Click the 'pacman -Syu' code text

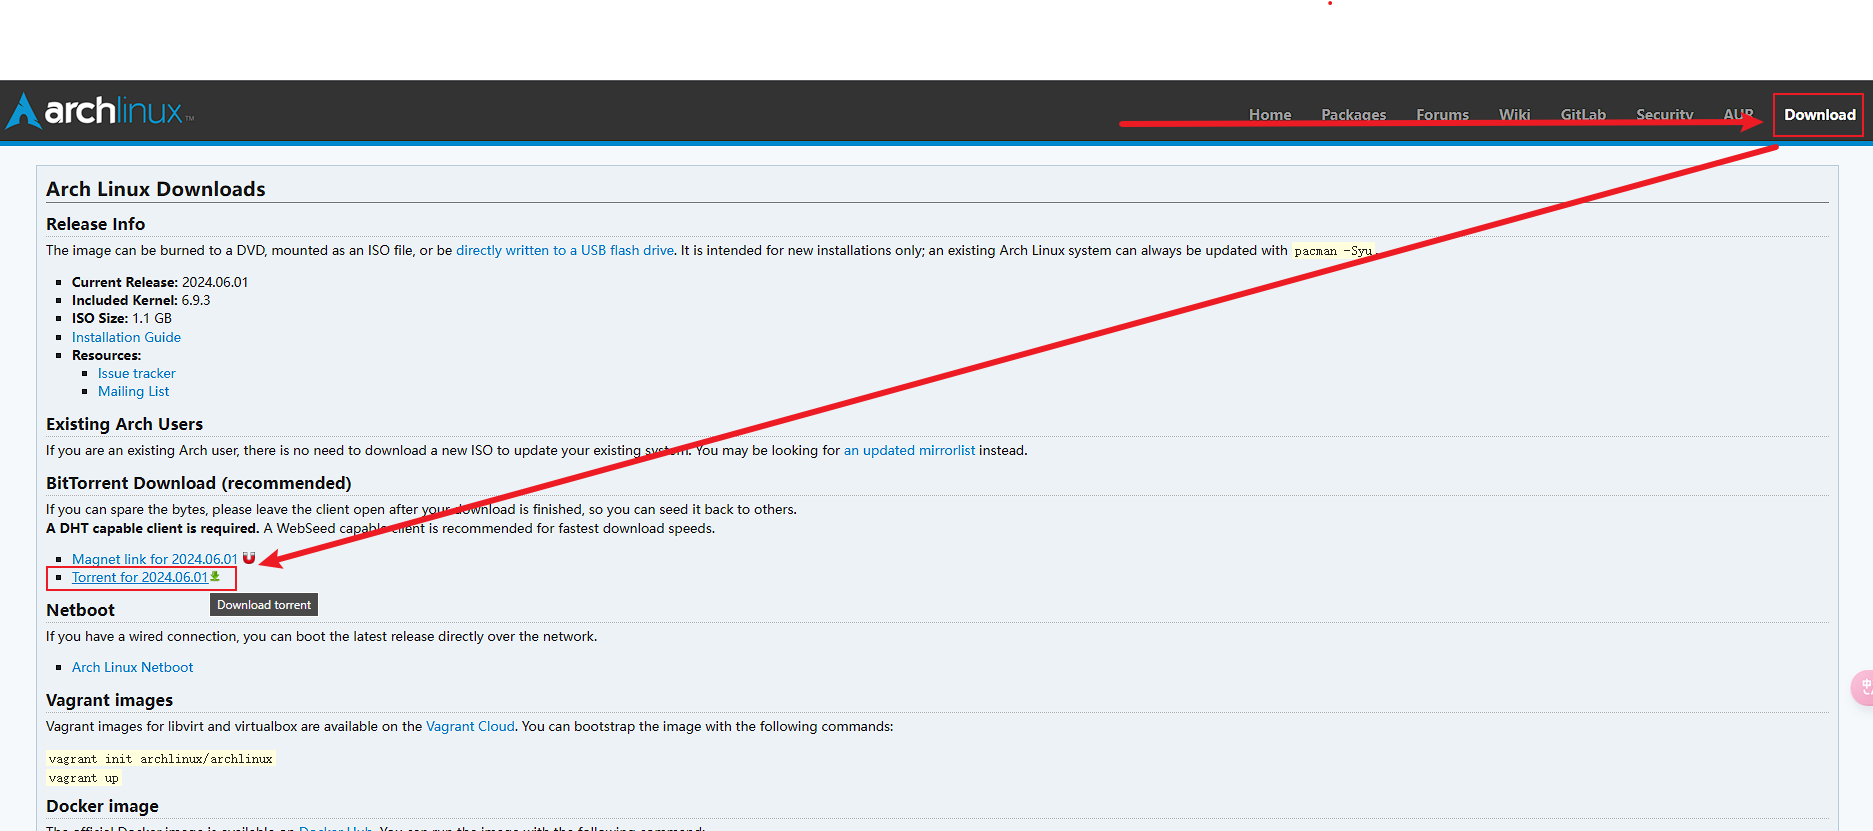(1333, 251)
